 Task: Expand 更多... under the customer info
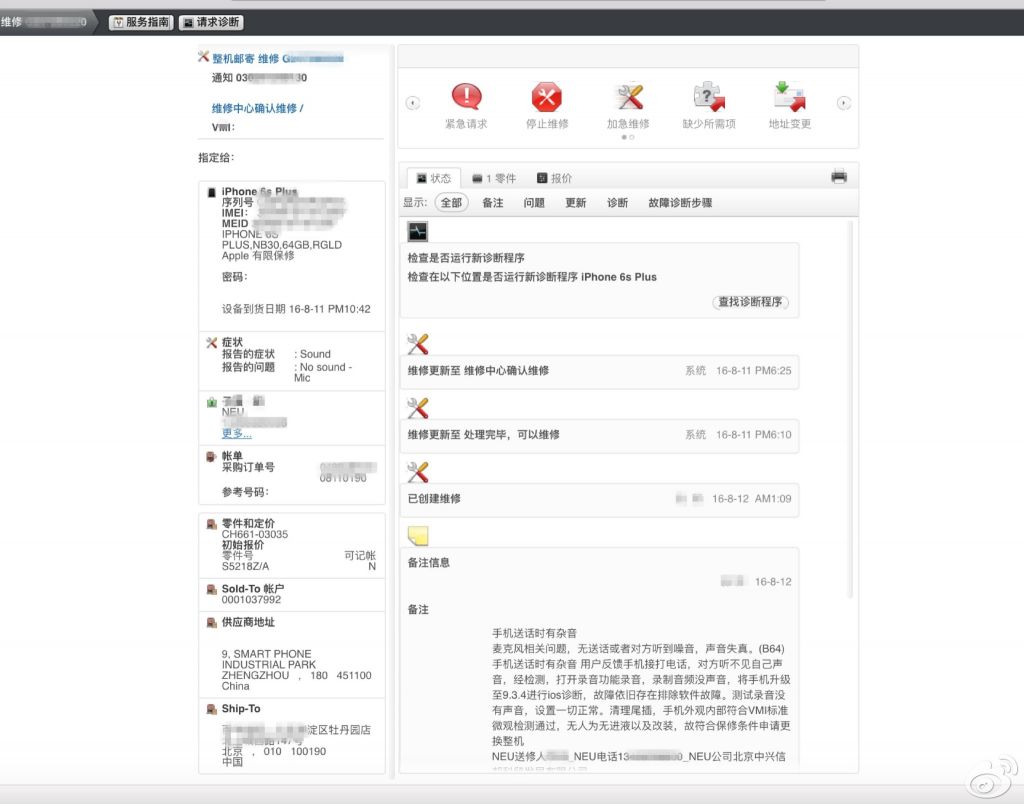[x=236, y=433]
